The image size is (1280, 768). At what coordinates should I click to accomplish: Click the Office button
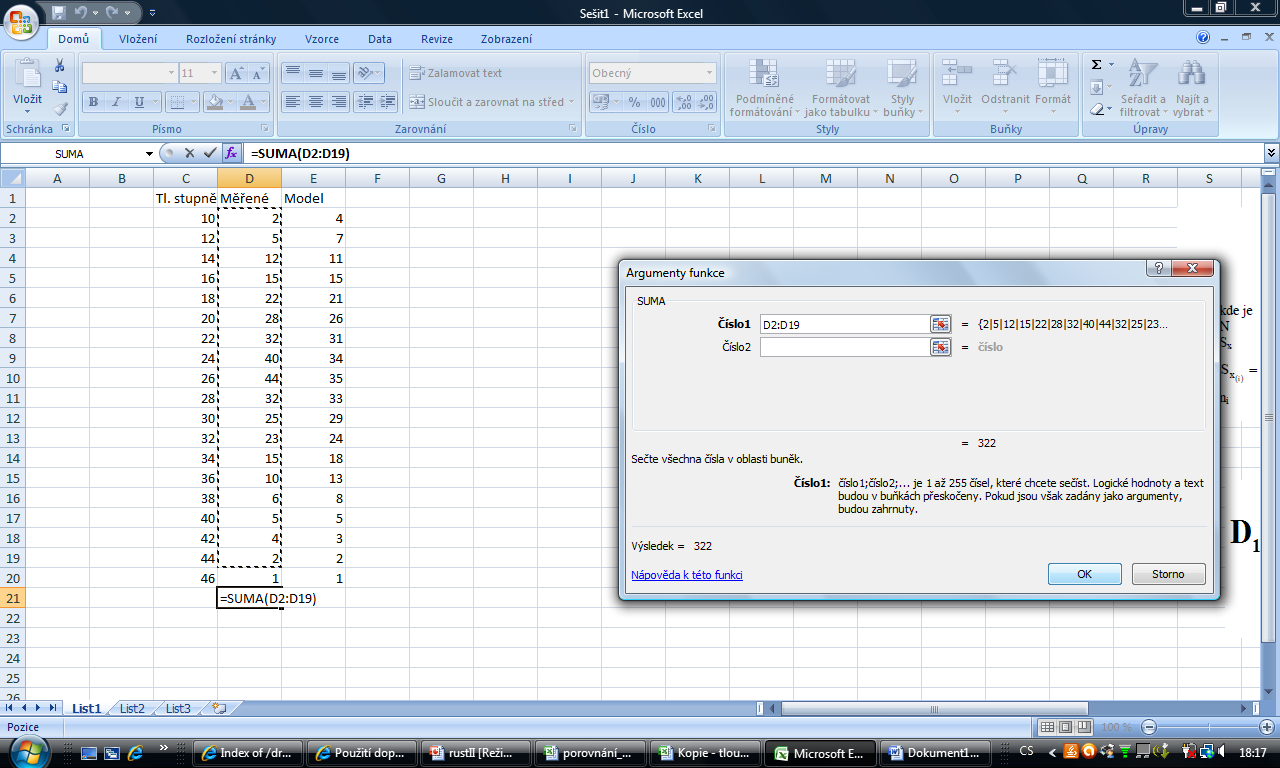pyautogui.click(x=22, y=21)
